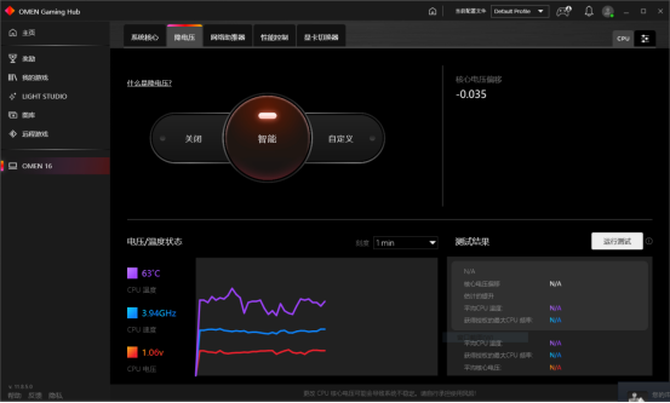
Task: Click the 3.94GHz frequency reading
Action: [159, 313]
